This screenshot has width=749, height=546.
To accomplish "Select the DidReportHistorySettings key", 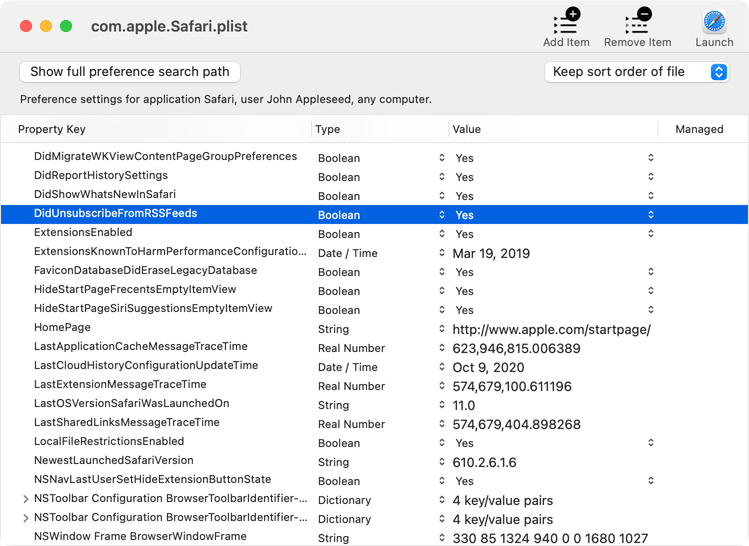I will (101, 175).
